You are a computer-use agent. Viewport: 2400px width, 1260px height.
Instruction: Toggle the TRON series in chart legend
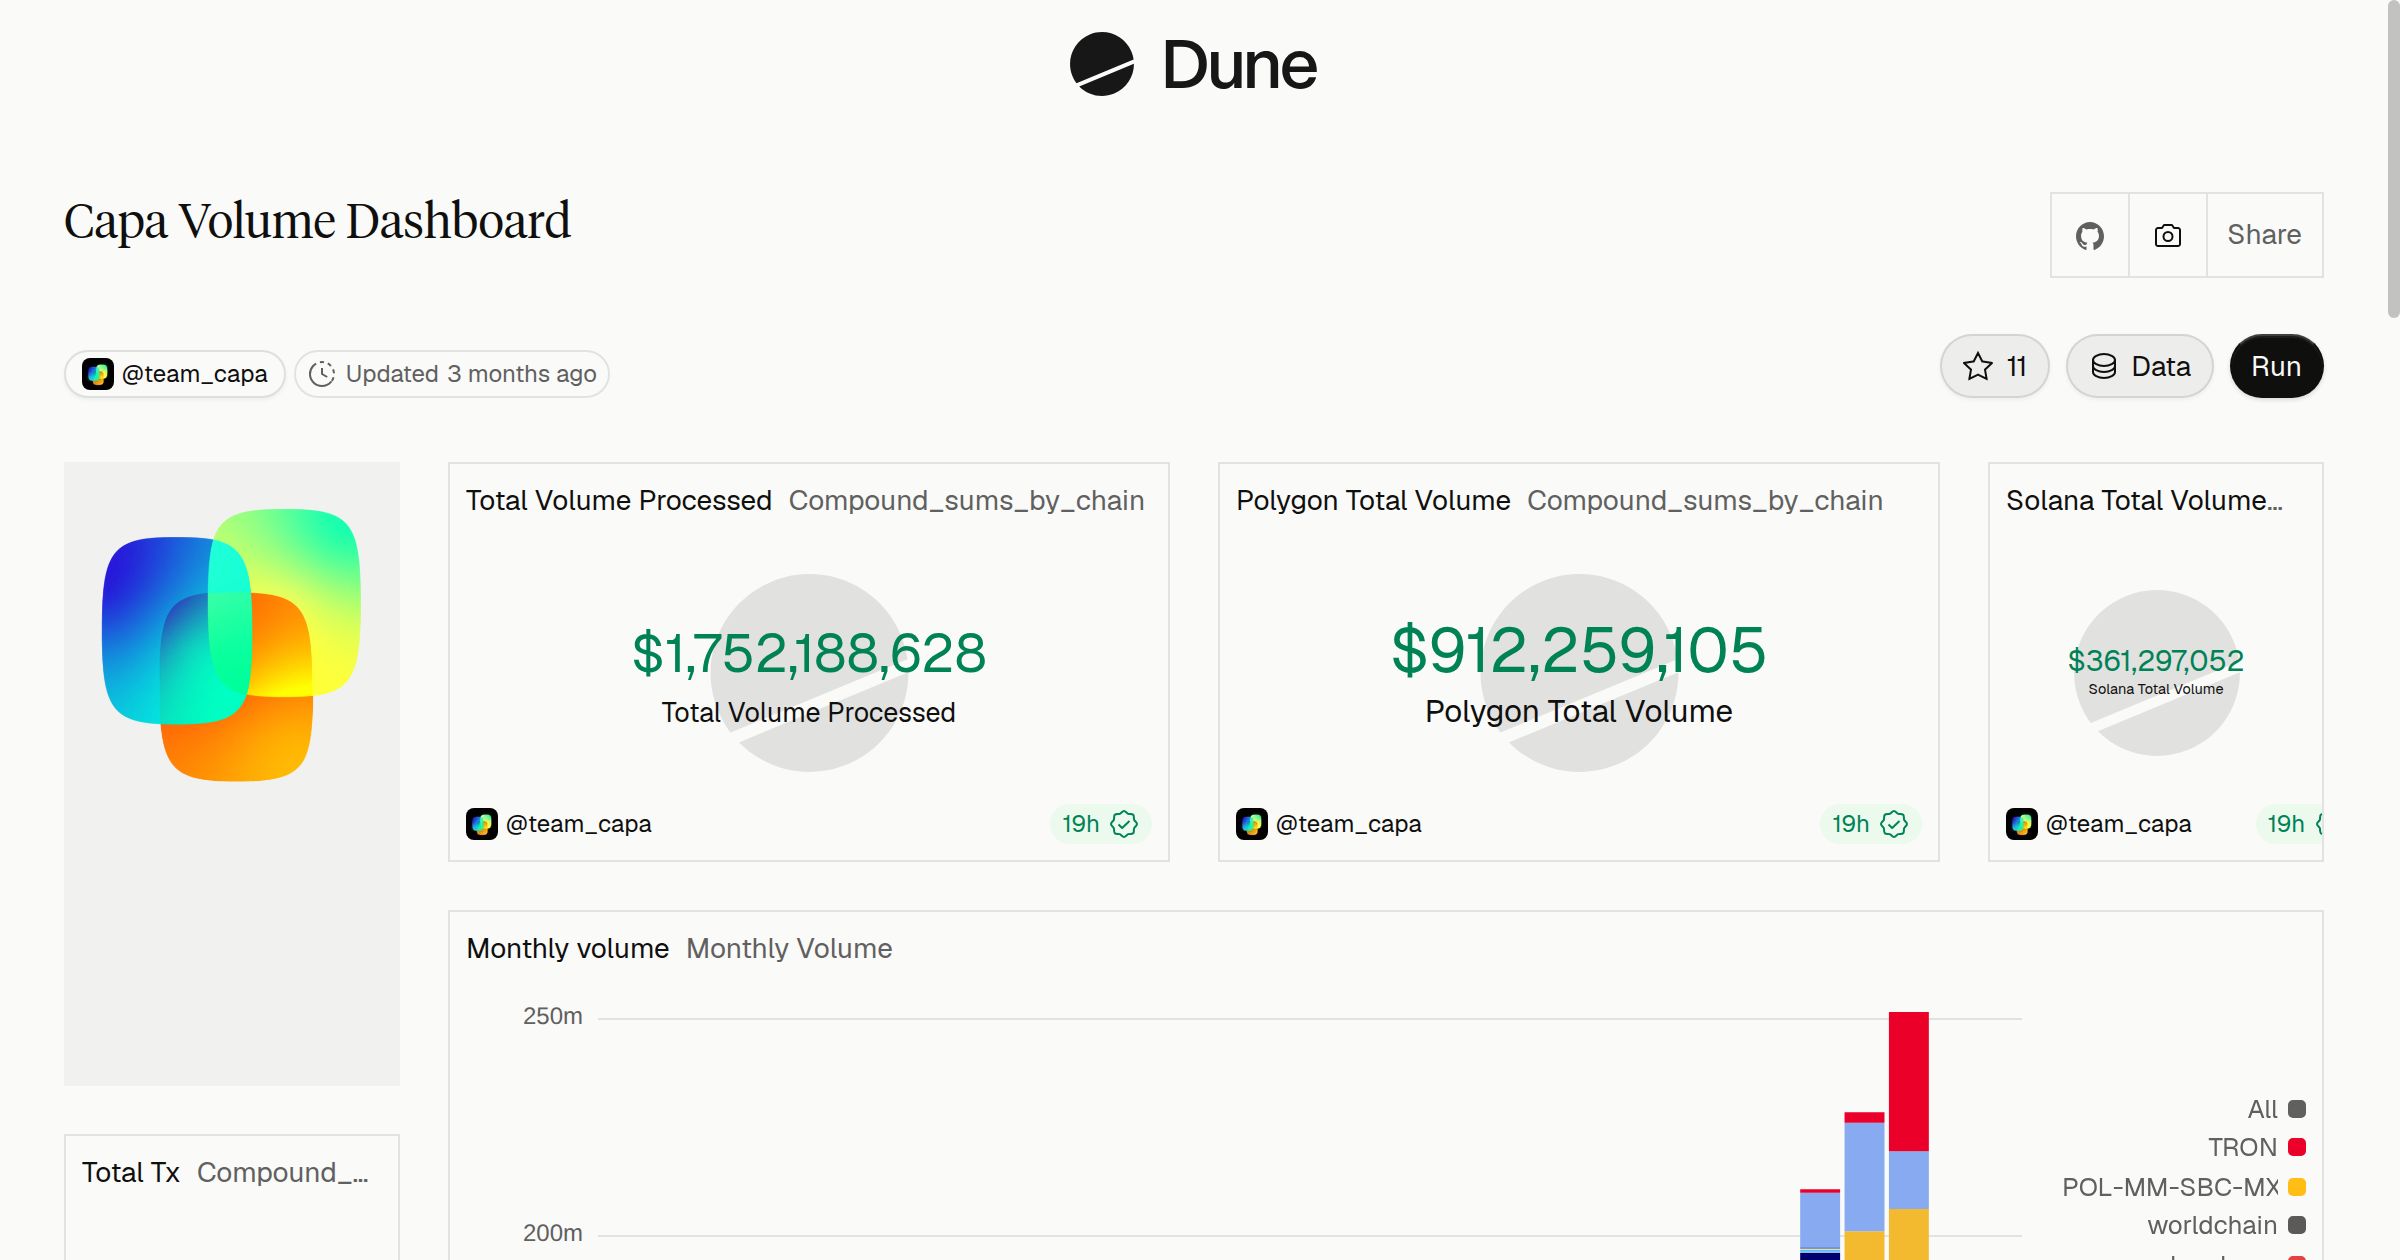point(2256,1147)
